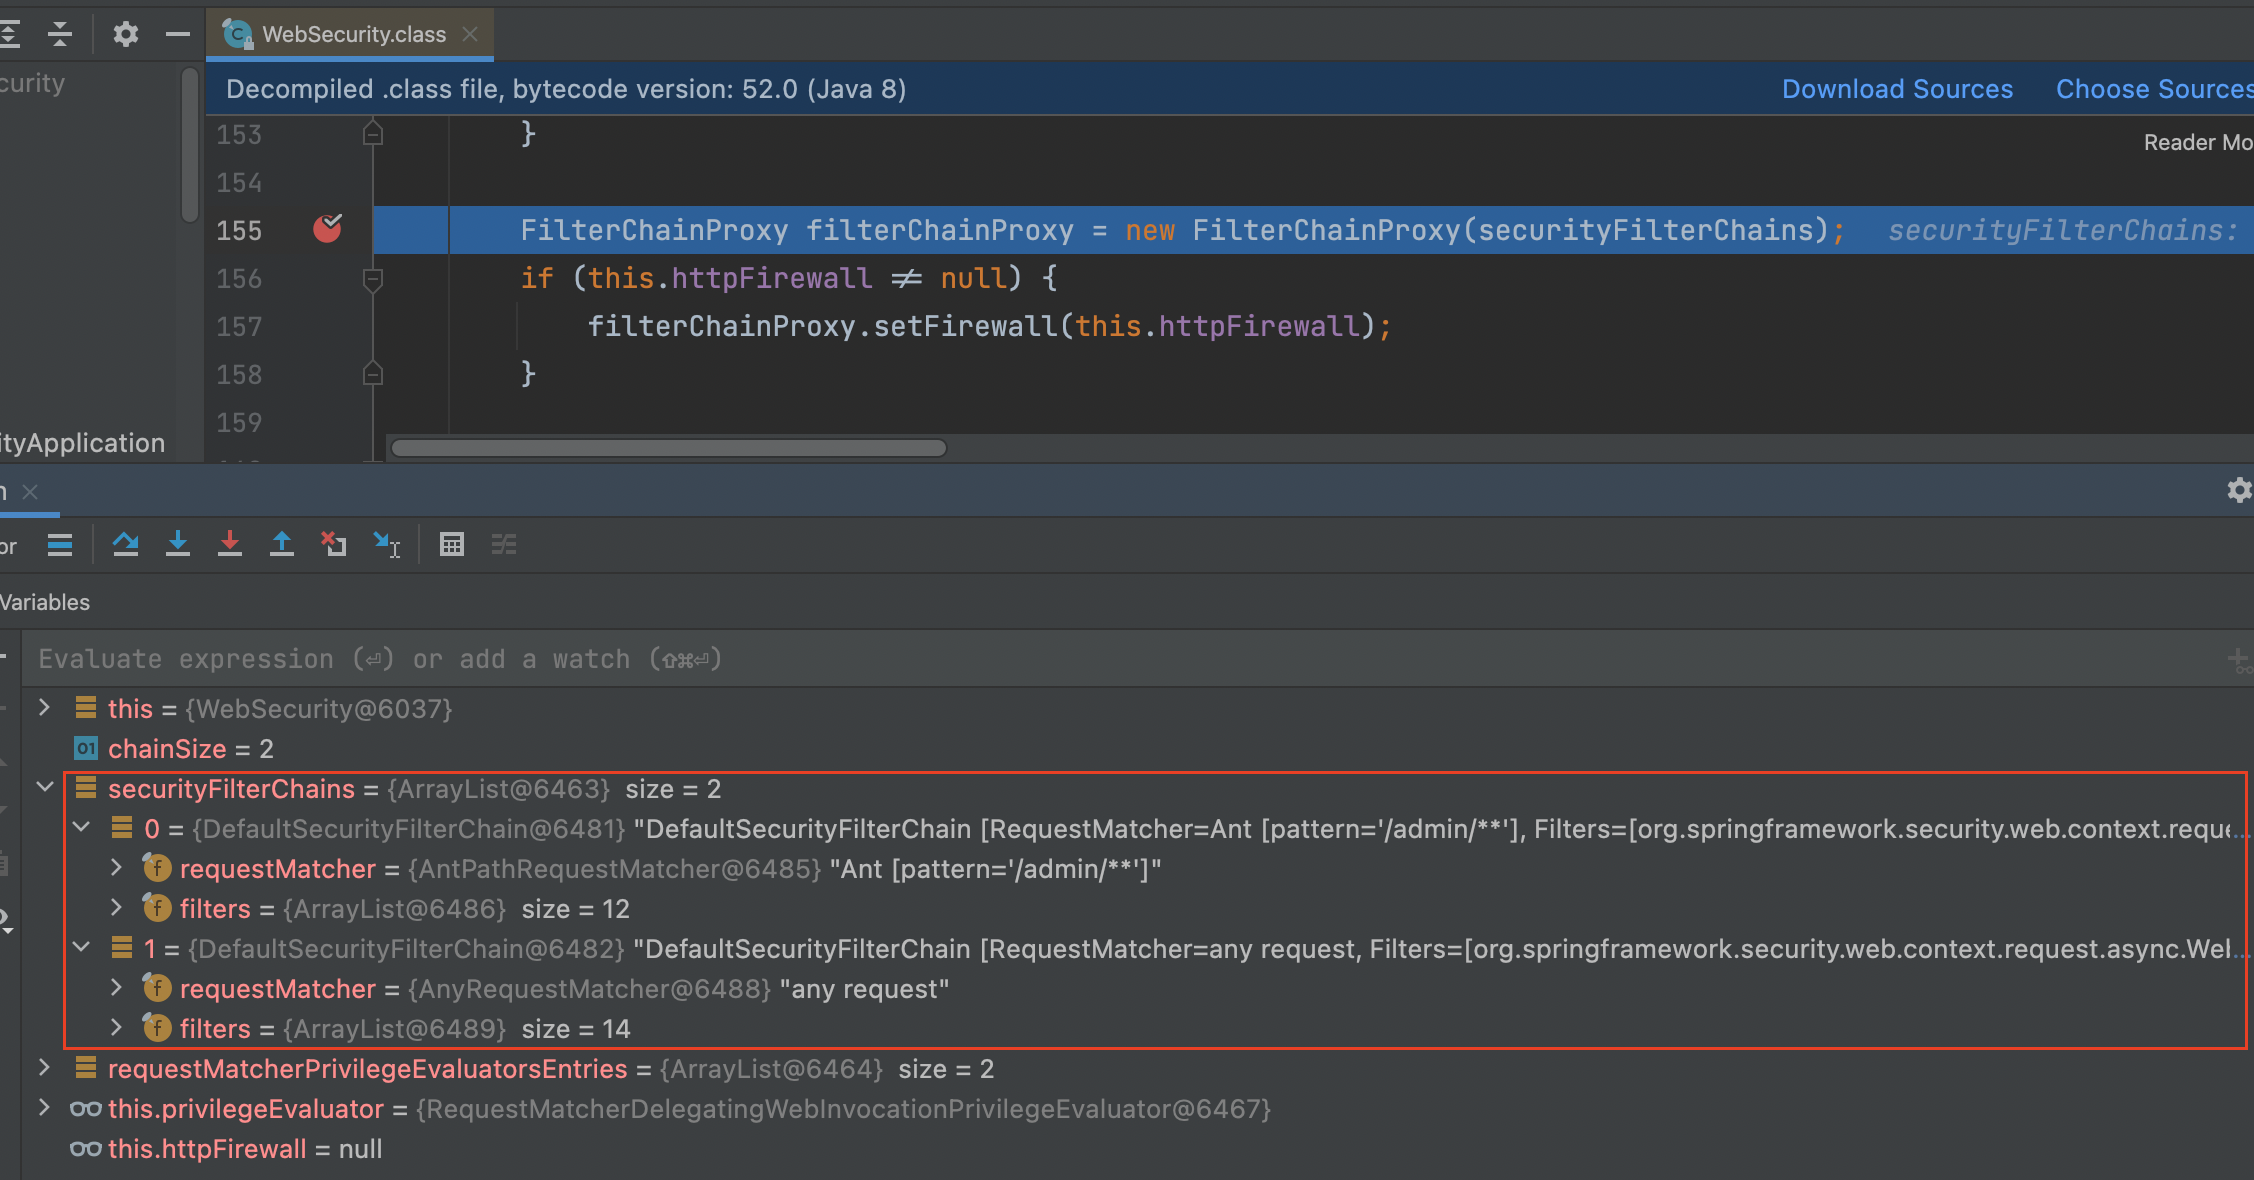Viewport: 2254px width, 1180px height.
Task: Close the WebSecurity.class tab
Action: pos(470,34)
